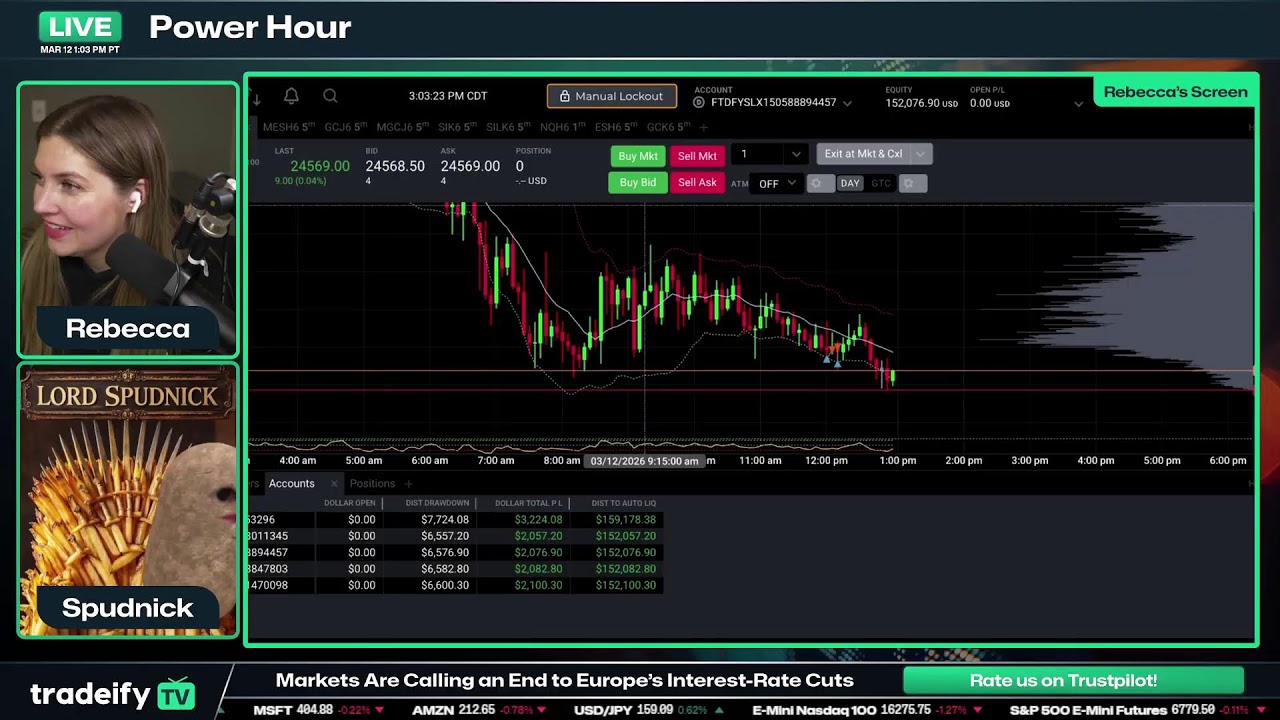Select DAY time-in-force toggle
Image resolution: width=1280 pixels, height=720 pixels.
[850, 183]
